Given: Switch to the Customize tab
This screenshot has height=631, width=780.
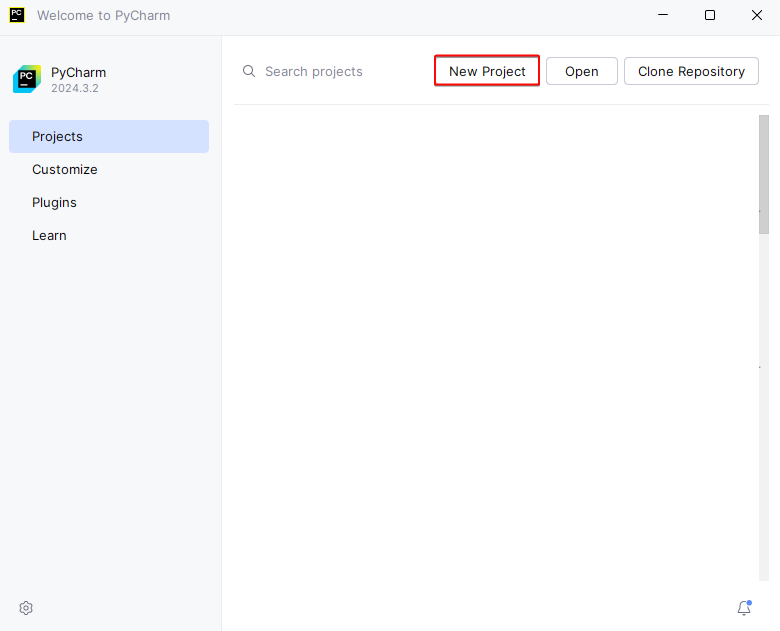Looking at the screenshot, I should [109, 169].
